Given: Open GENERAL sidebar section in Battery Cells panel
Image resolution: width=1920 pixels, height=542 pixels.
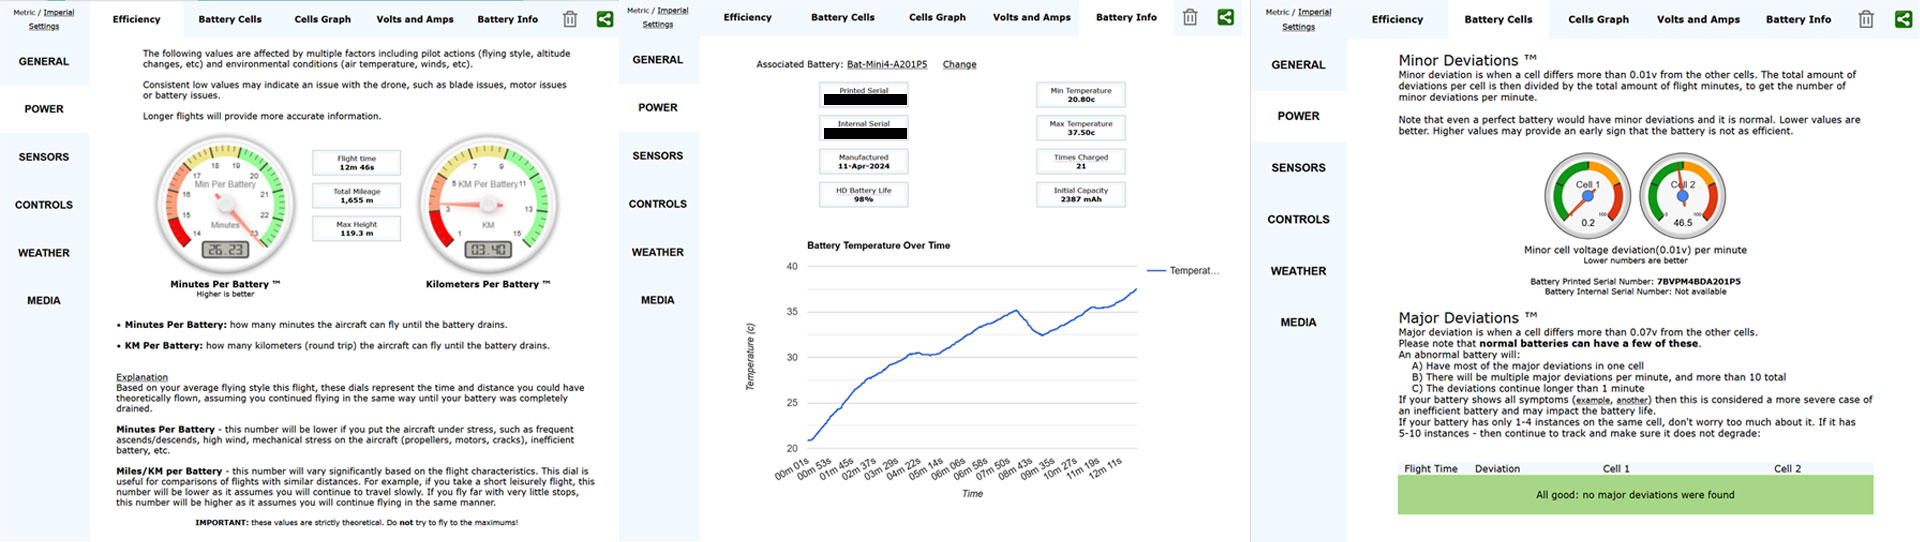Looking at the screenshot, I should (x=1298, y=65).
